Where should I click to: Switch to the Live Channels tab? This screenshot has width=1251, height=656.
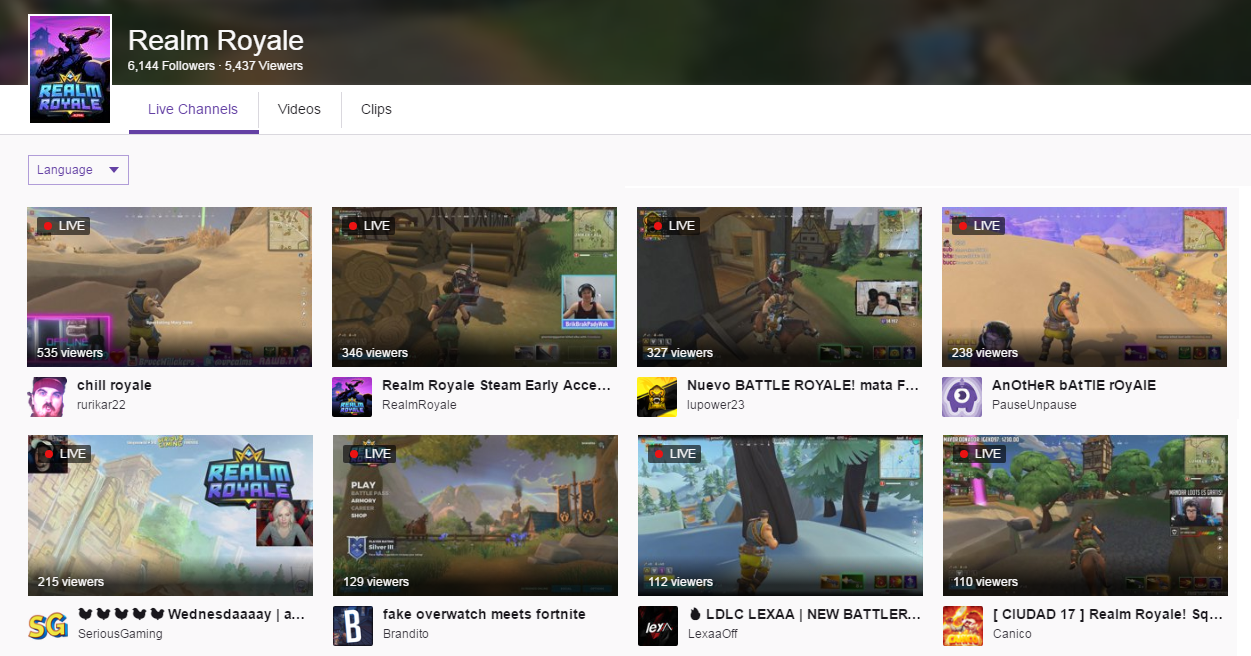pyautogui.click(x=193, y=110)
